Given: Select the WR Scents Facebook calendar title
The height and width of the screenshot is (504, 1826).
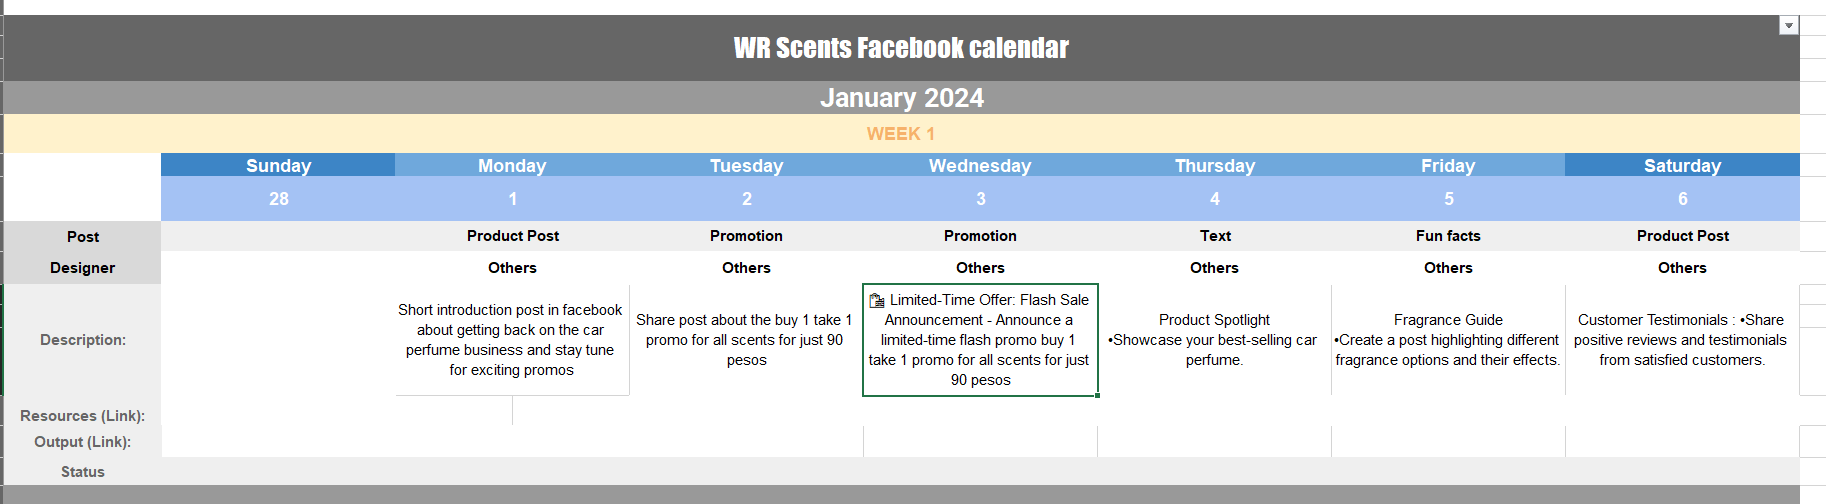Looking at the screenshot, I should (x=901, y=48).
